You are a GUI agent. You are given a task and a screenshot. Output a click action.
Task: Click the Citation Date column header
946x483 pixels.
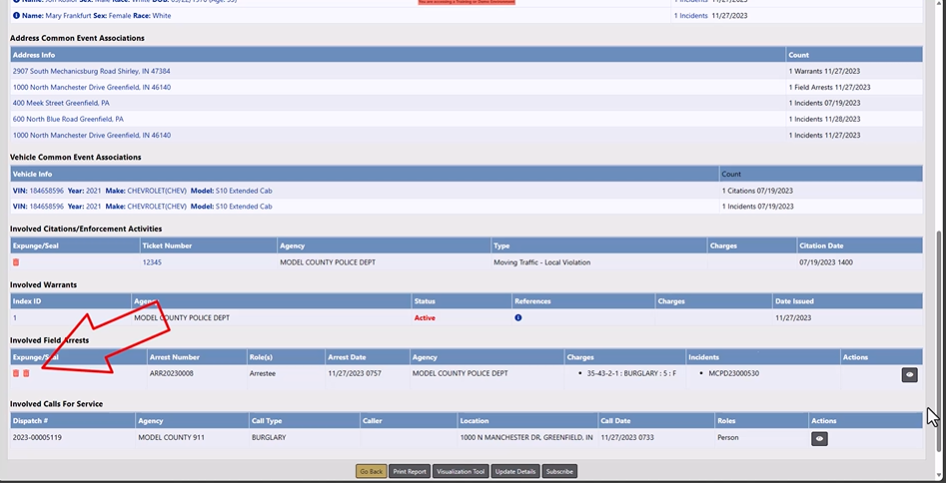point(821,245)
